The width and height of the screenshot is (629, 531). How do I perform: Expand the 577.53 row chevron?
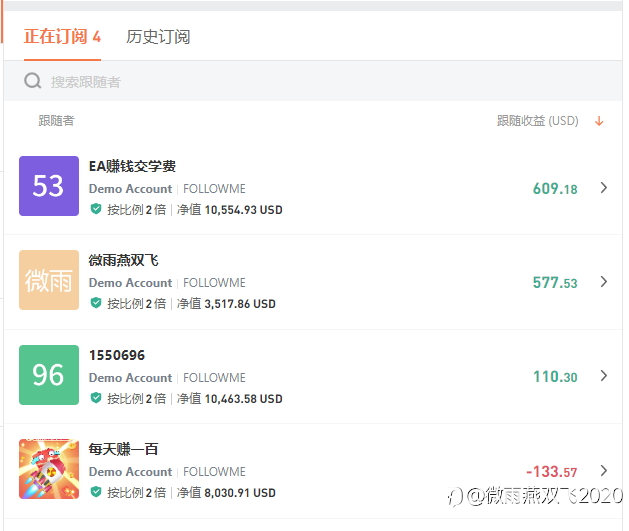pyautogui.click(x=603, y=282)
